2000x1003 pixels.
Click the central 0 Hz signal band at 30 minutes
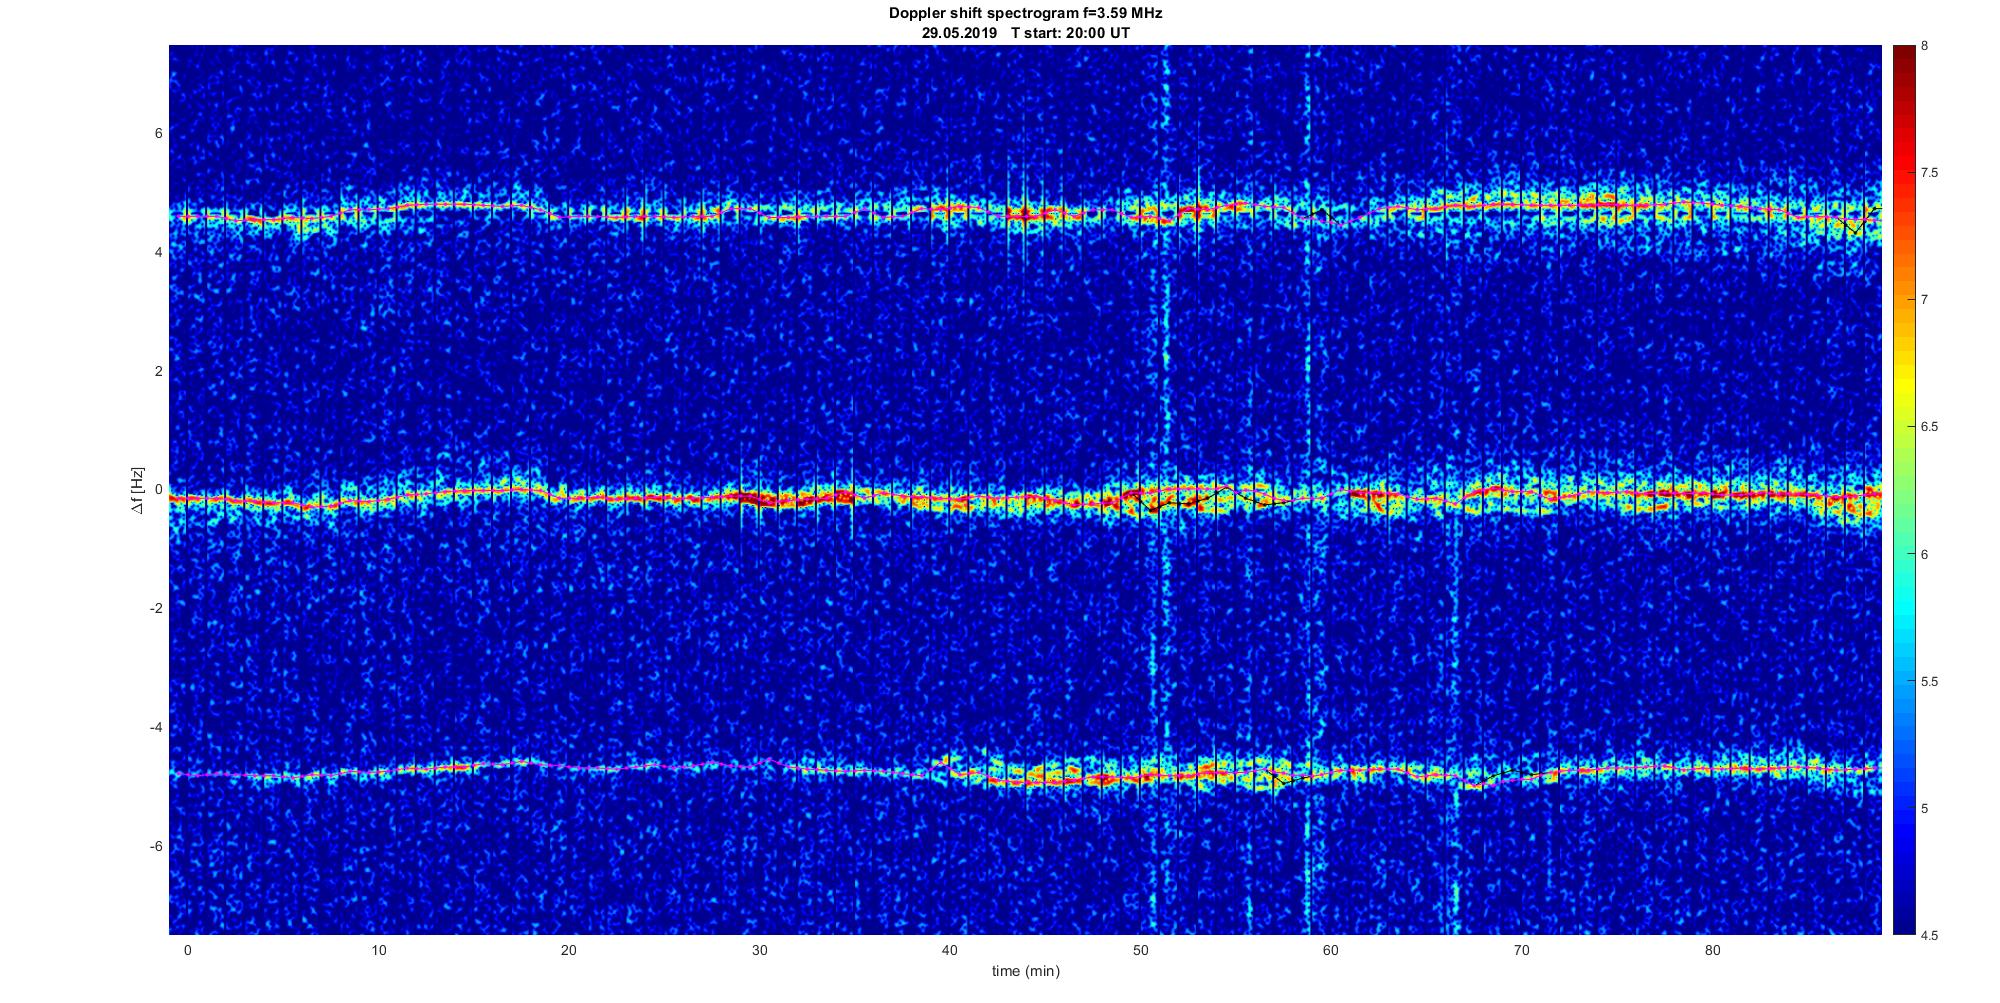click(x=759, y=498)
